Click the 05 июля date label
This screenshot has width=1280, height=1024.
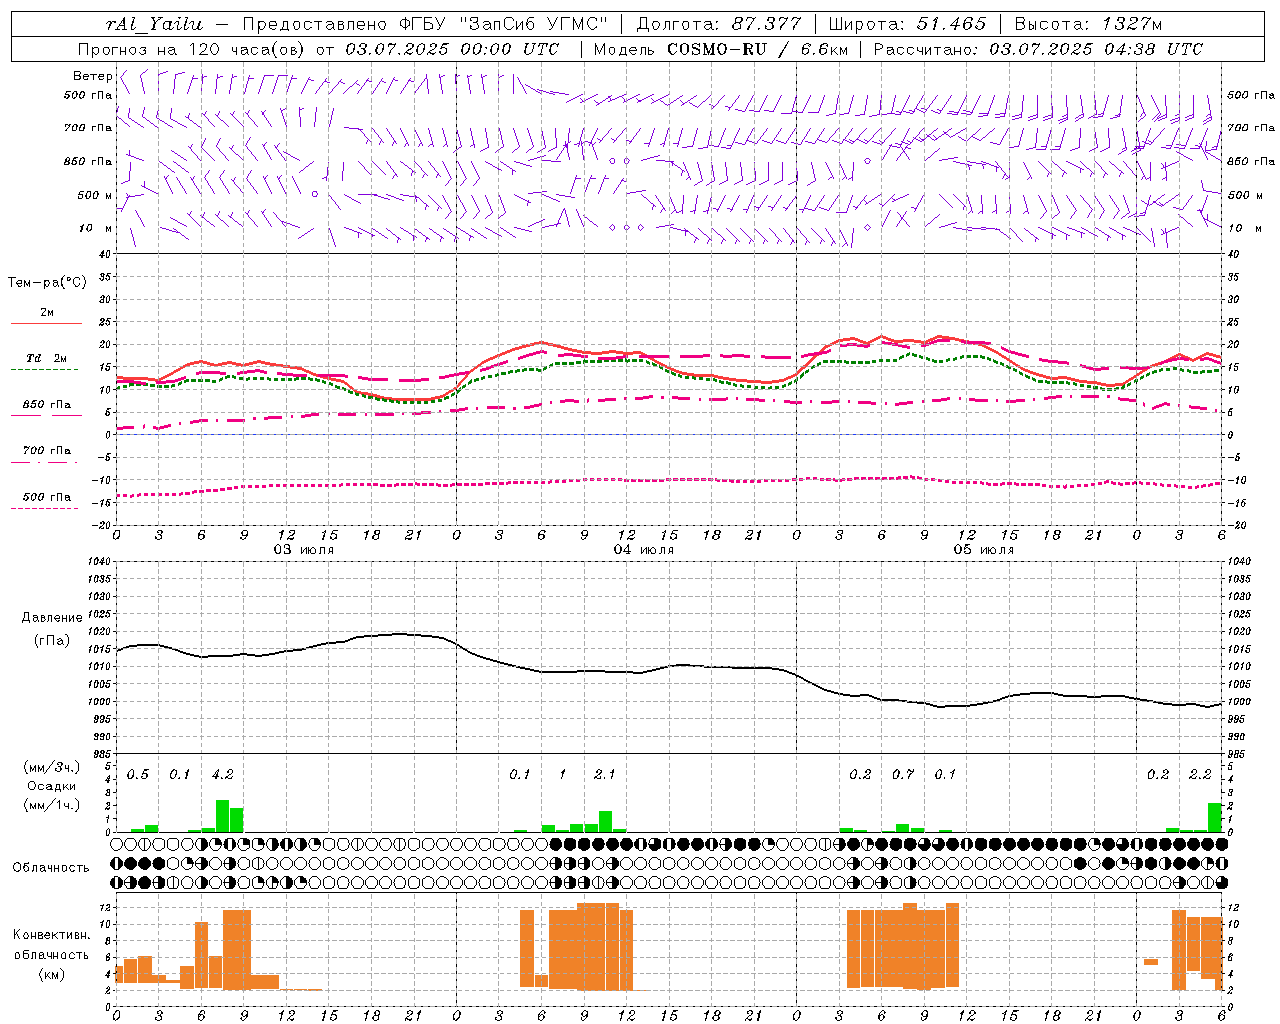[984, 550]
